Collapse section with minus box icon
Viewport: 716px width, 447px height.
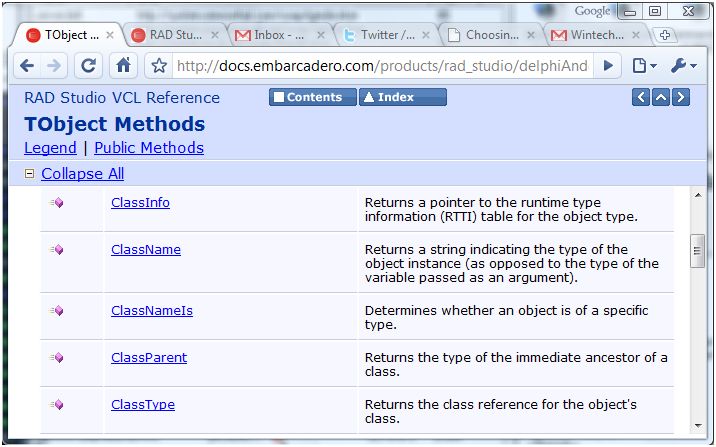point(29,174)
